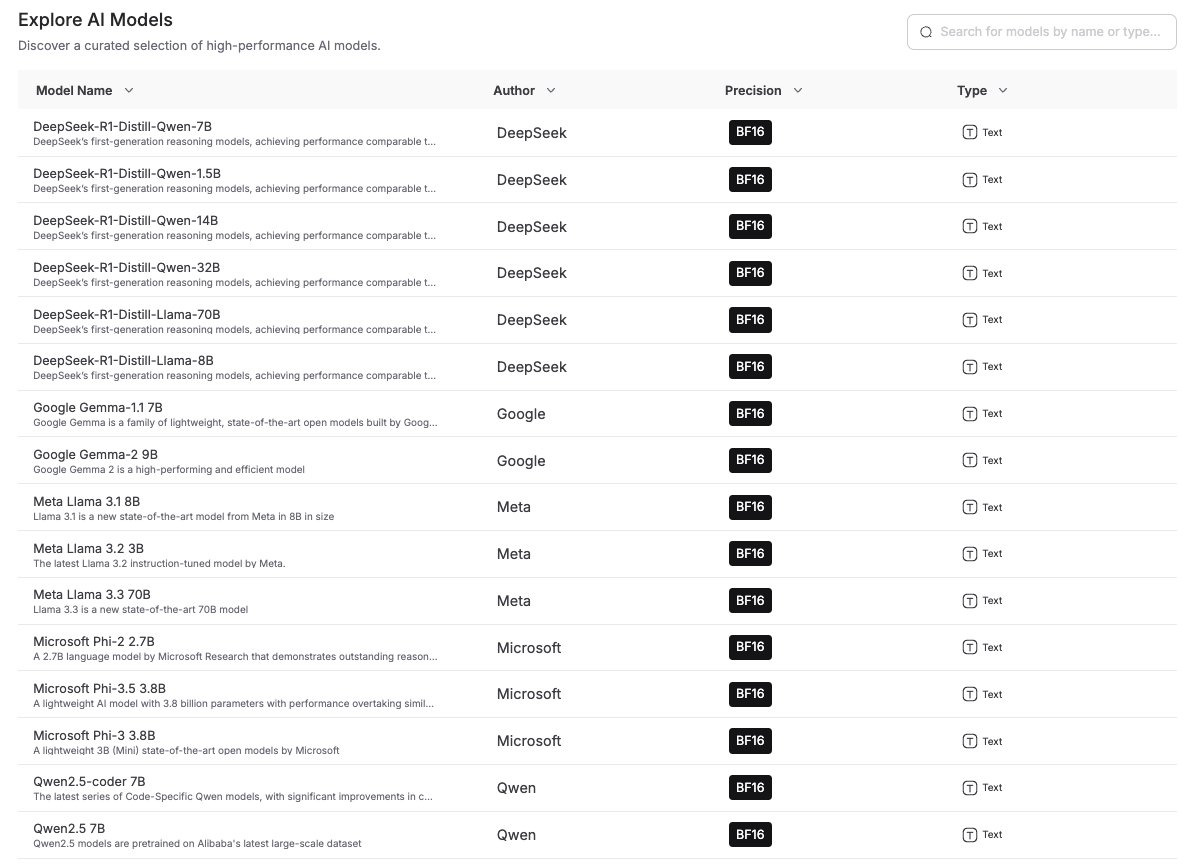The image size is (1186, 867).
Task: Open the DeepSeek-R1-Distill-Qwen-7B model
Action: 123,126
